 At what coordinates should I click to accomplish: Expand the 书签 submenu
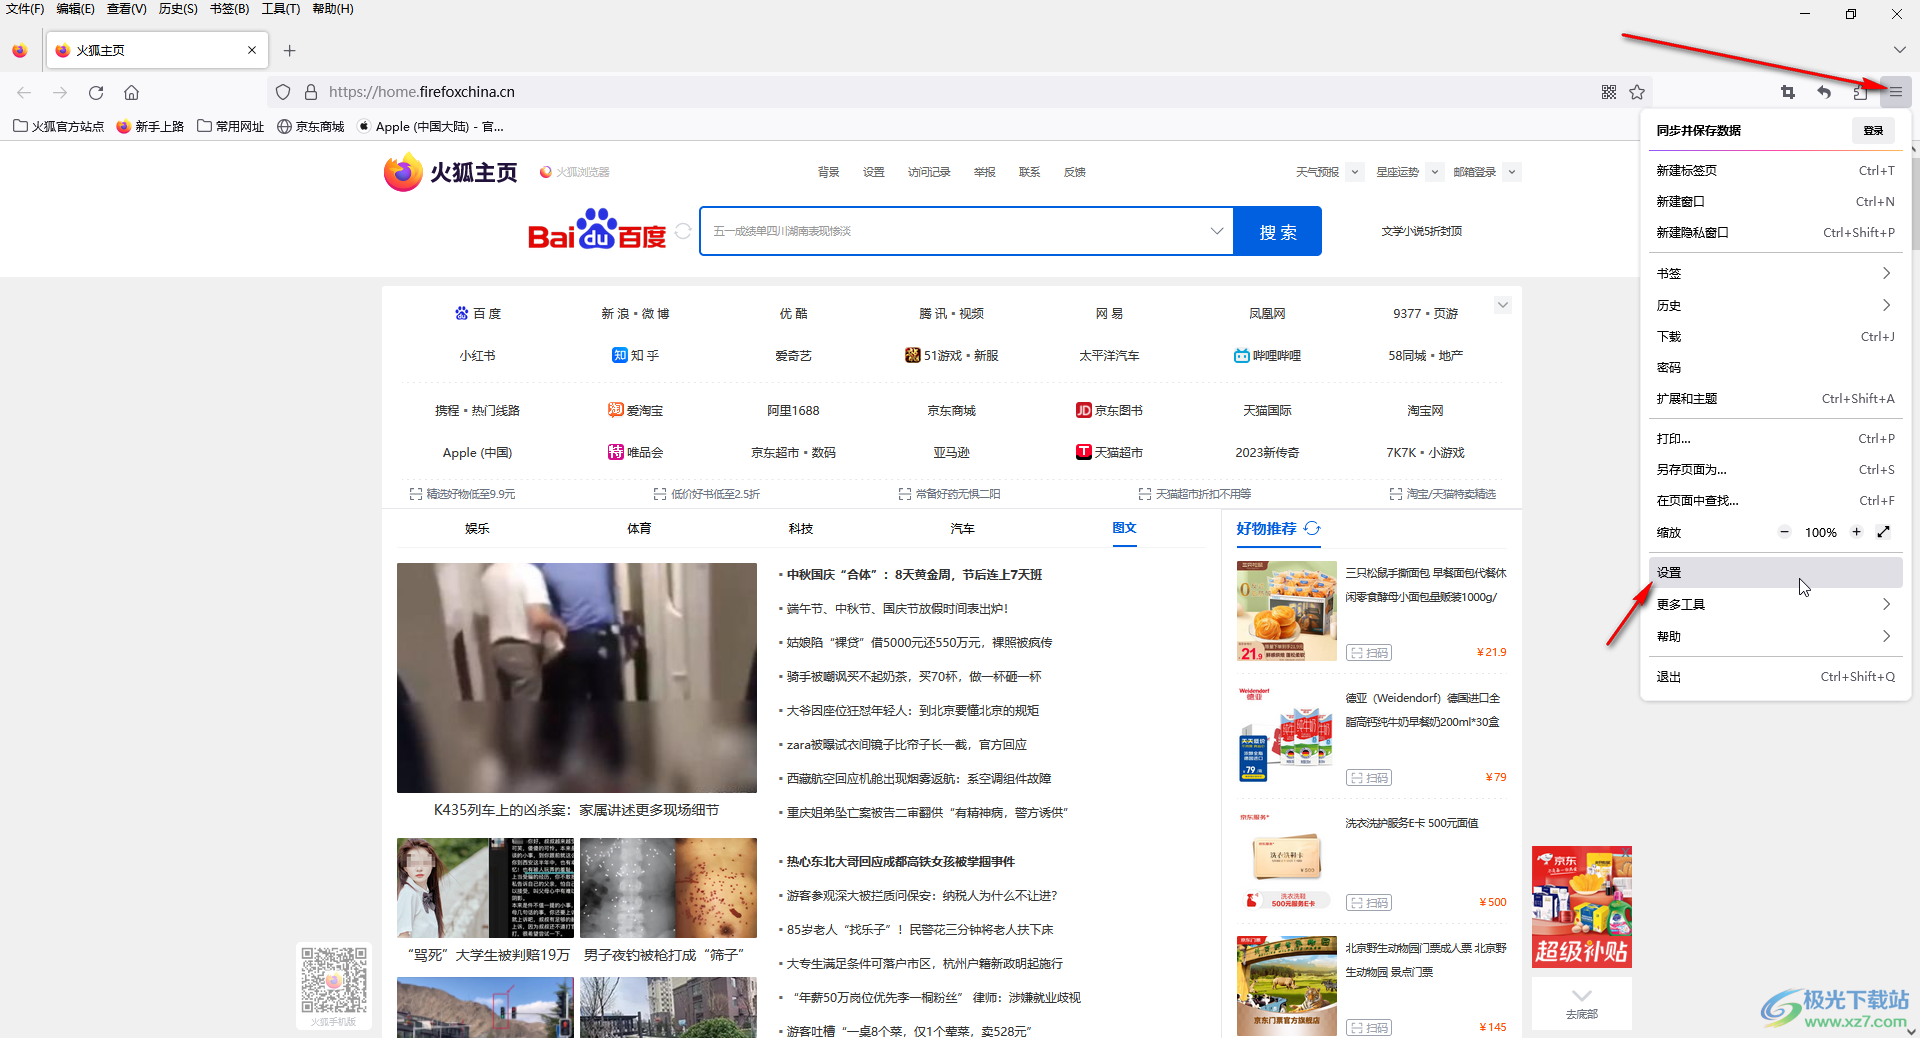coord(1775,273)
